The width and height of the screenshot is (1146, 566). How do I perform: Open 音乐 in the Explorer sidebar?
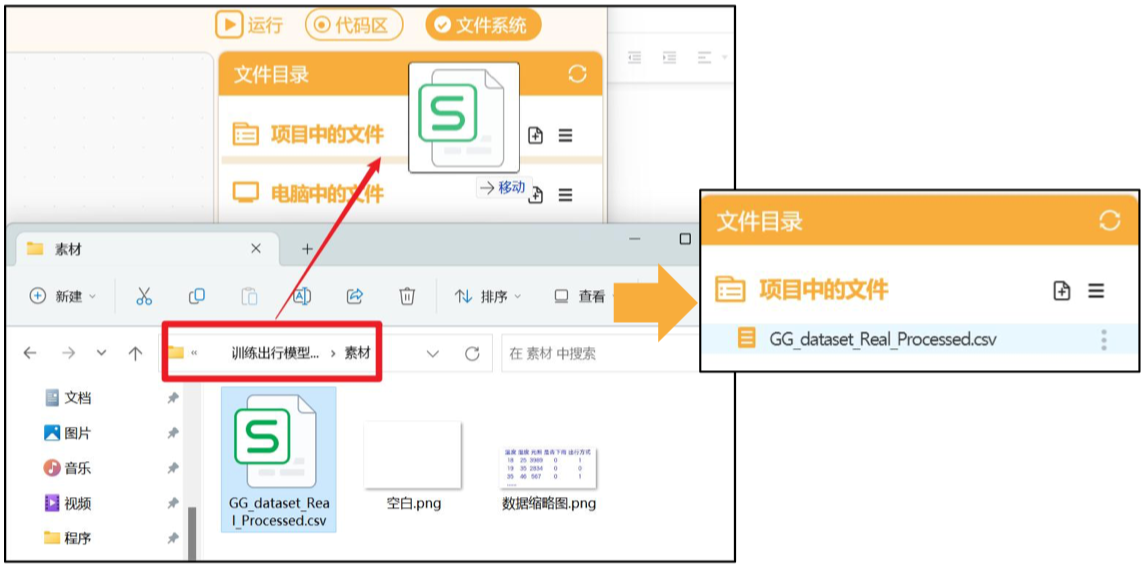(68, 468)
